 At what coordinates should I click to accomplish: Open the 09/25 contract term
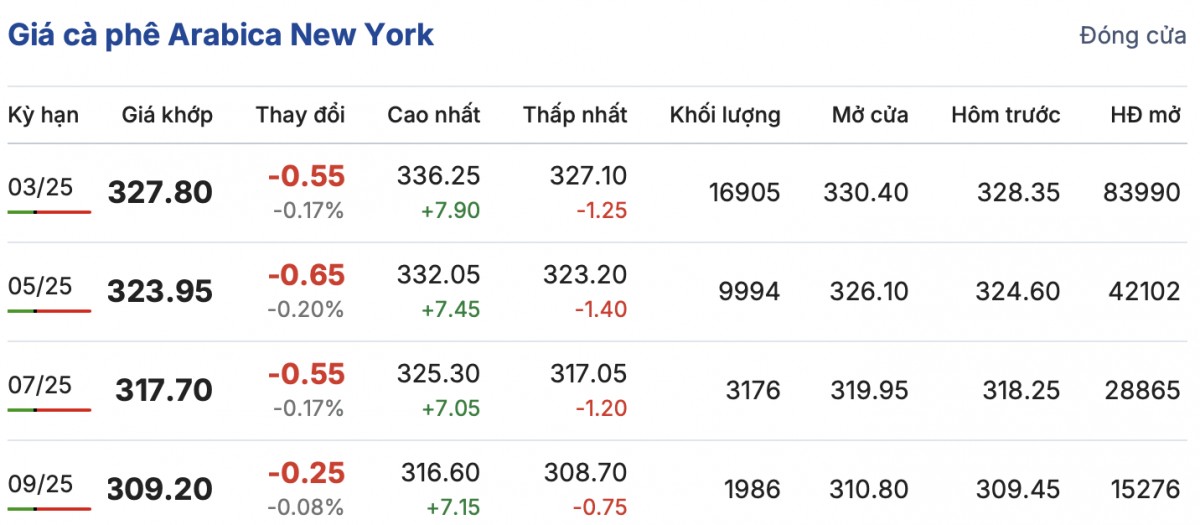coord(41,484)
